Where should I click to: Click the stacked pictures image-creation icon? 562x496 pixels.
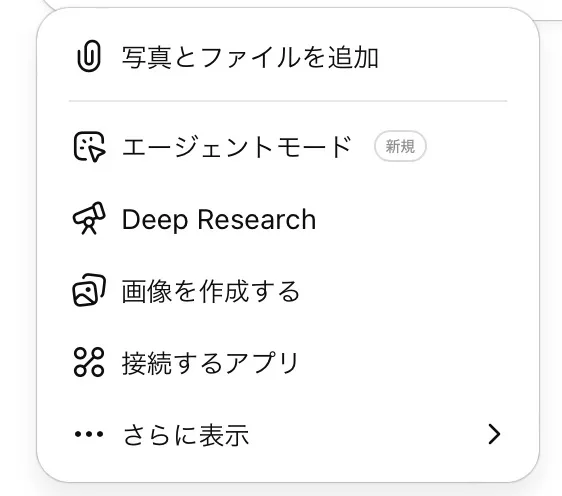click(89, 290)
